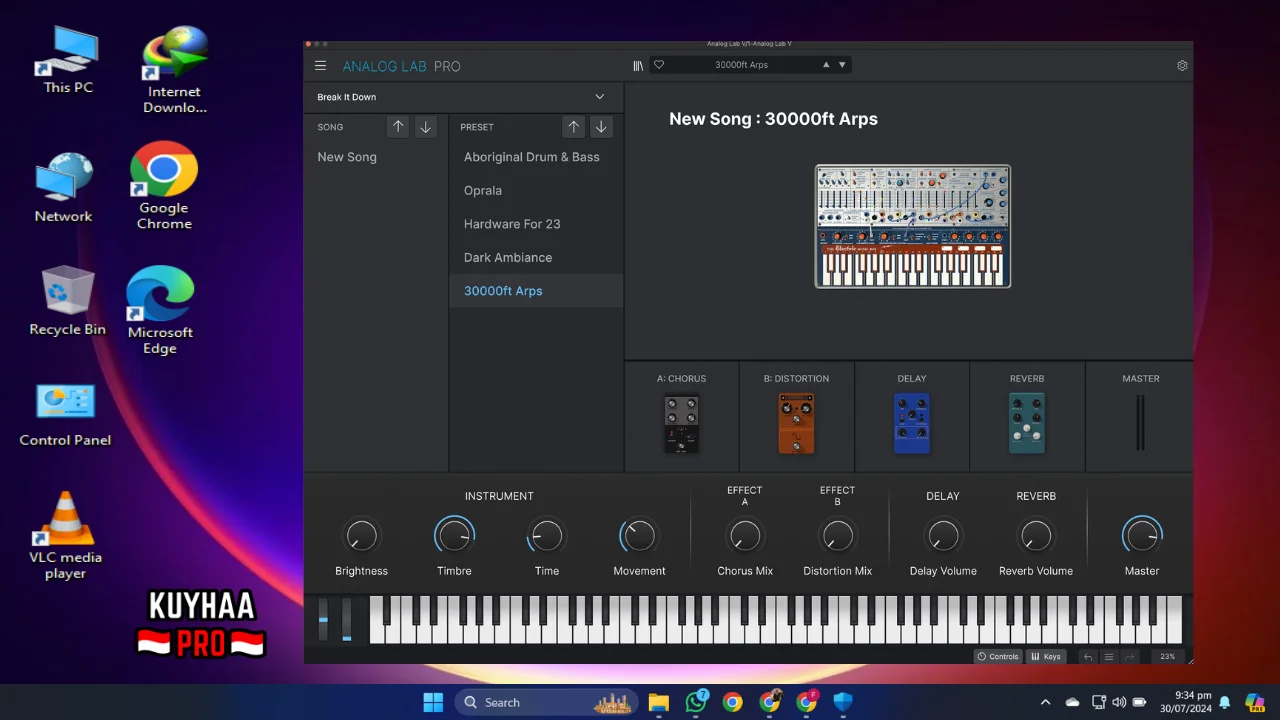Adjust the Delay Volume knob
Screen dimensions: 1280x720
[x=943, y=536]
